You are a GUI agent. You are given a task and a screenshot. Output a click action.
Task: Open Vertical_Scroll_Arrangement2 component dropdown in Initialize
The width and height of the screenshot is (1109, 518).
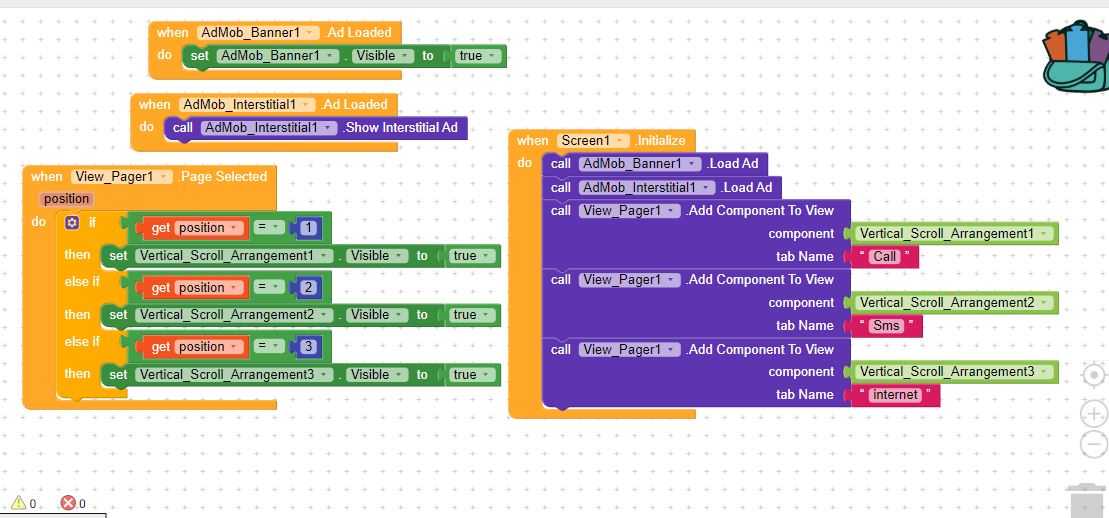tap(954, 303)
